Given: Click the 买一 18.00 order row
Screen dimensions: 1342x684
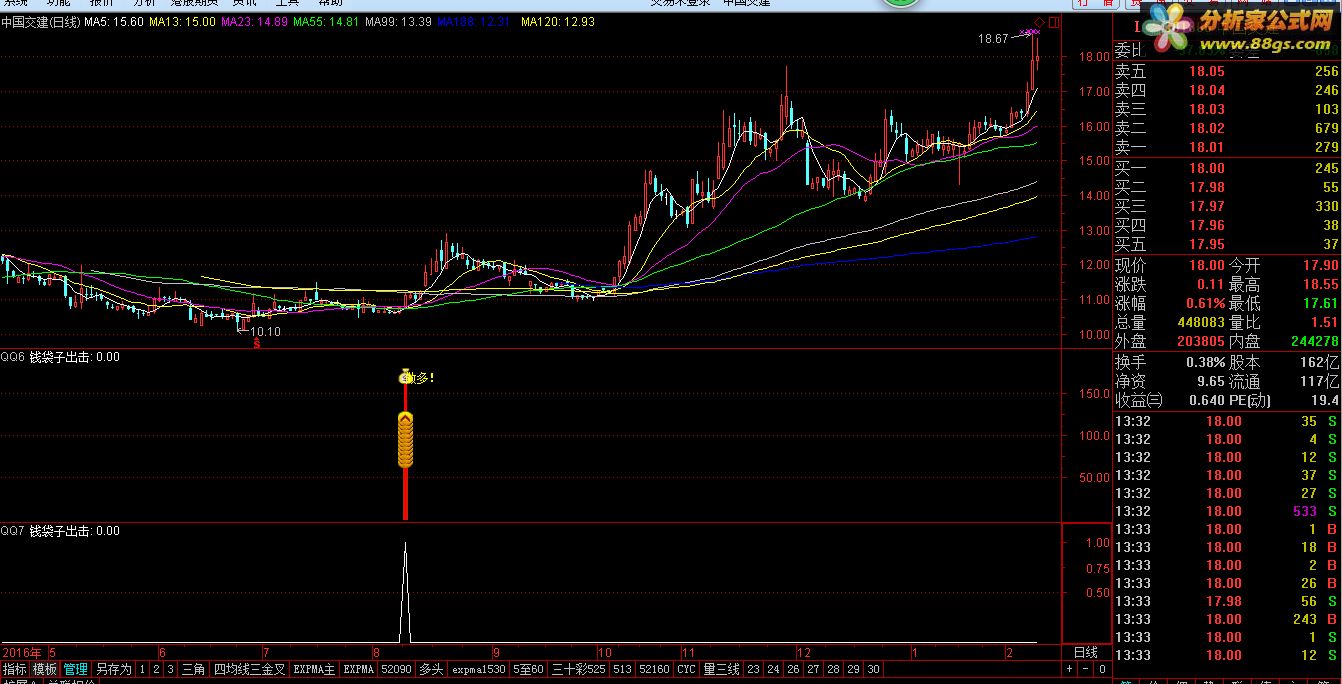Looking at the screenshot, I should click(1227, 168).
